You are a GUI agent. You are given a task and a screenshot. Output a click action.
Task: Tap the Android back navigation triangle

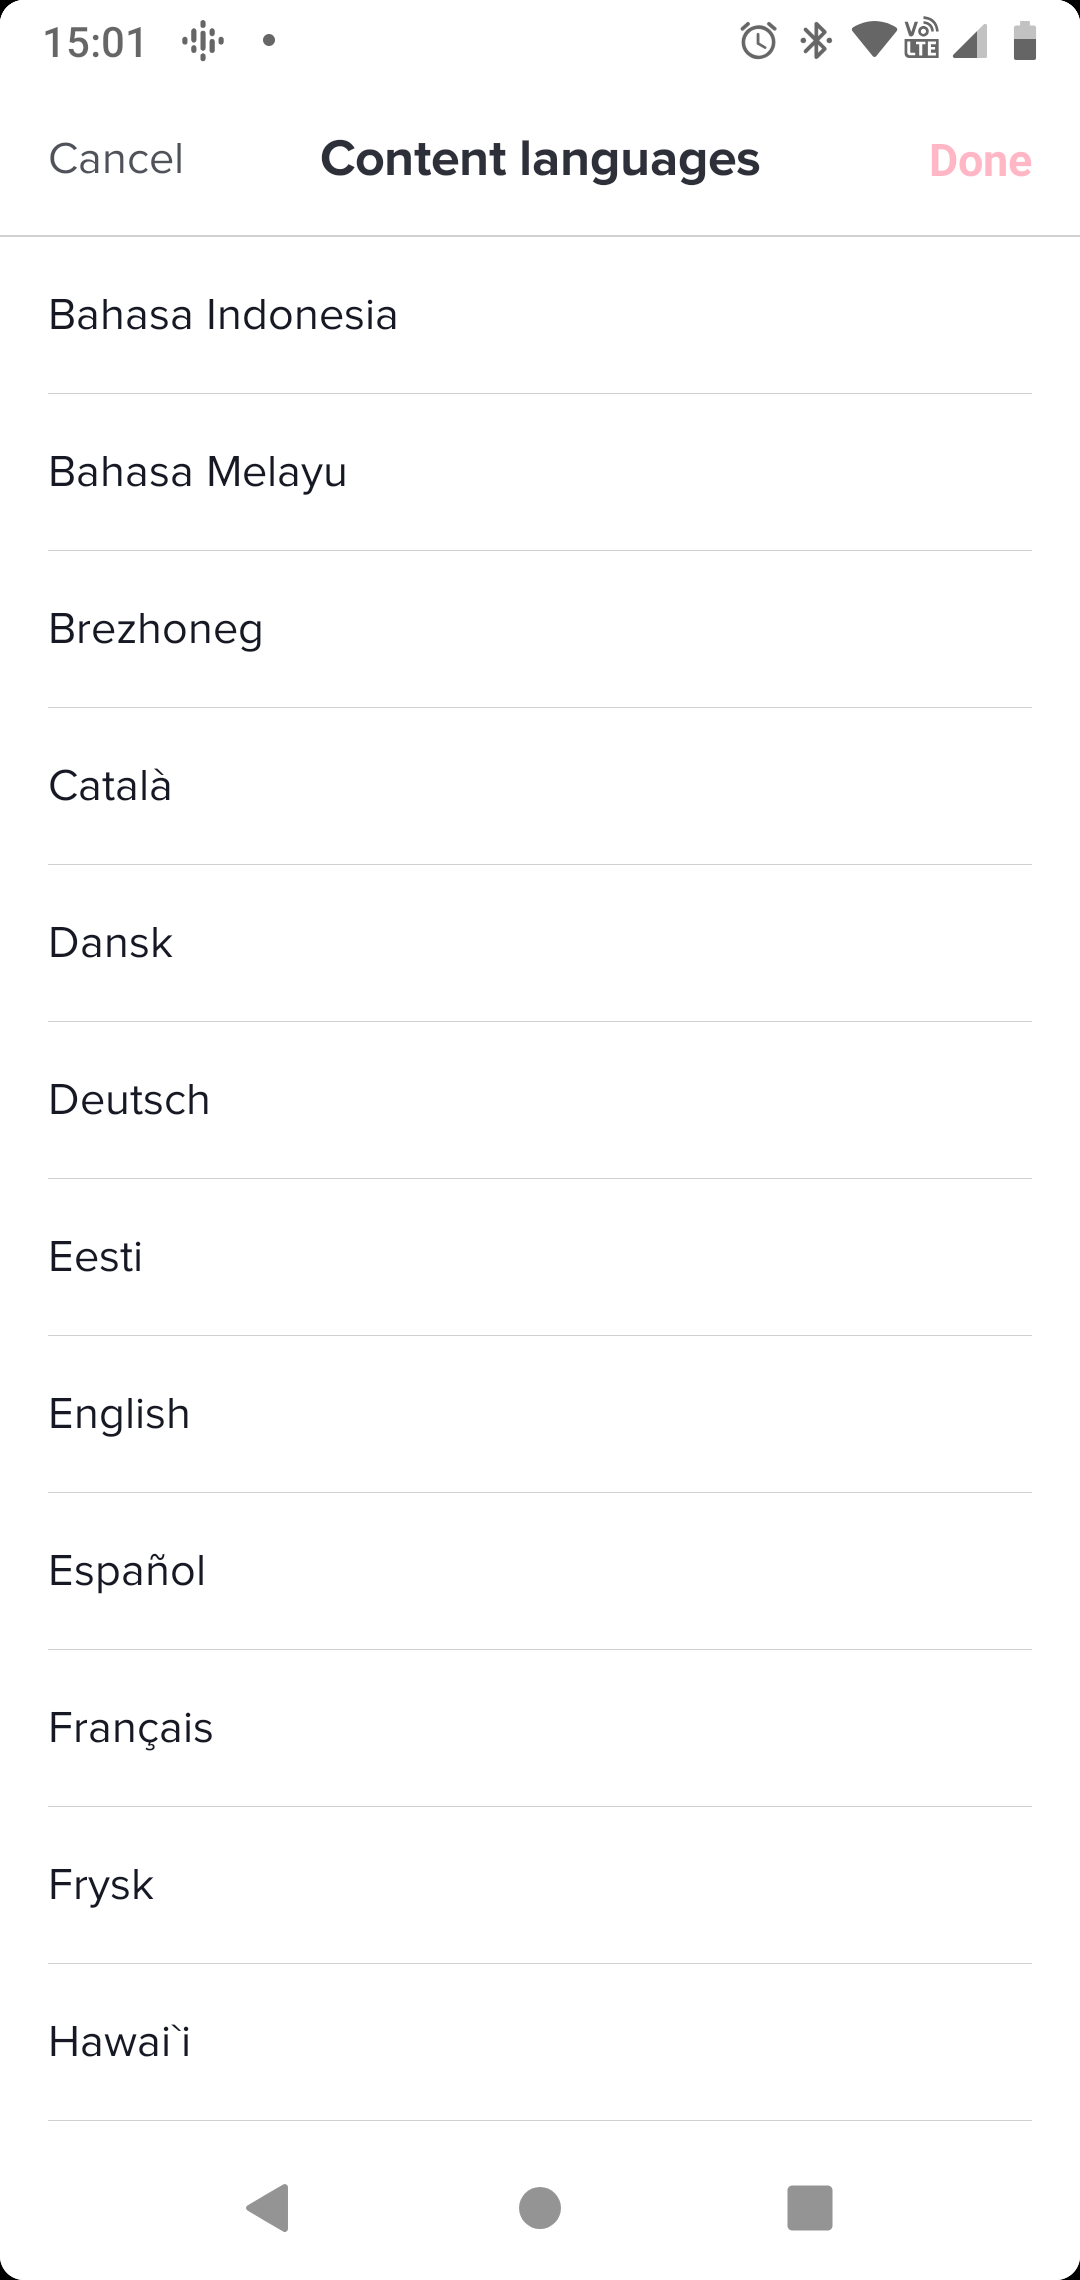pyautogui.click(x=268, y=2207)
